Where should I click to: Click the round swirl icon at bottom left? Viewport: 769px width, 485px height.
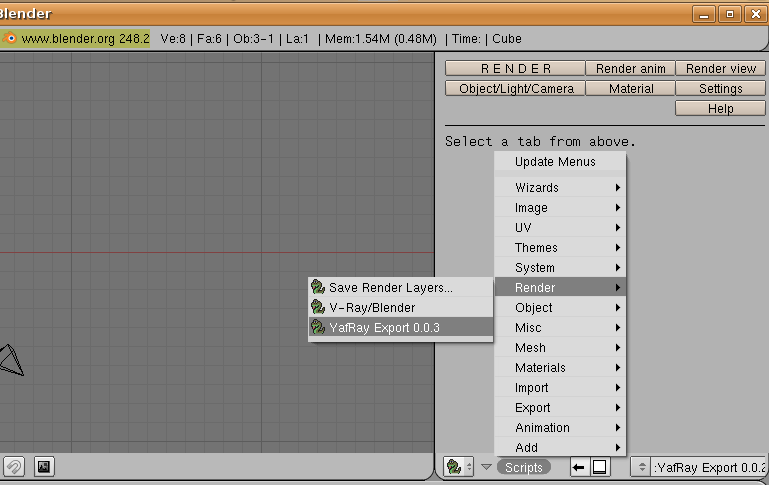point(14,466)
